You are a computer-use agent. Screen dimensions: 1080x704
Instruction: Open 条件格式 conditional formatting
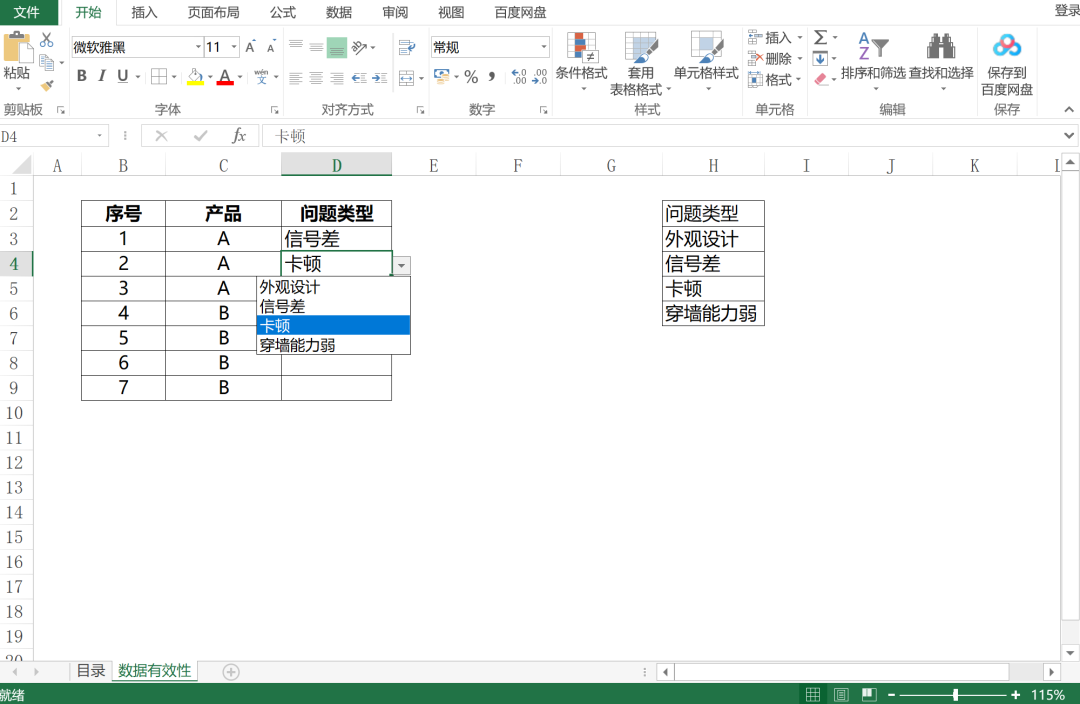click(581, 61)
